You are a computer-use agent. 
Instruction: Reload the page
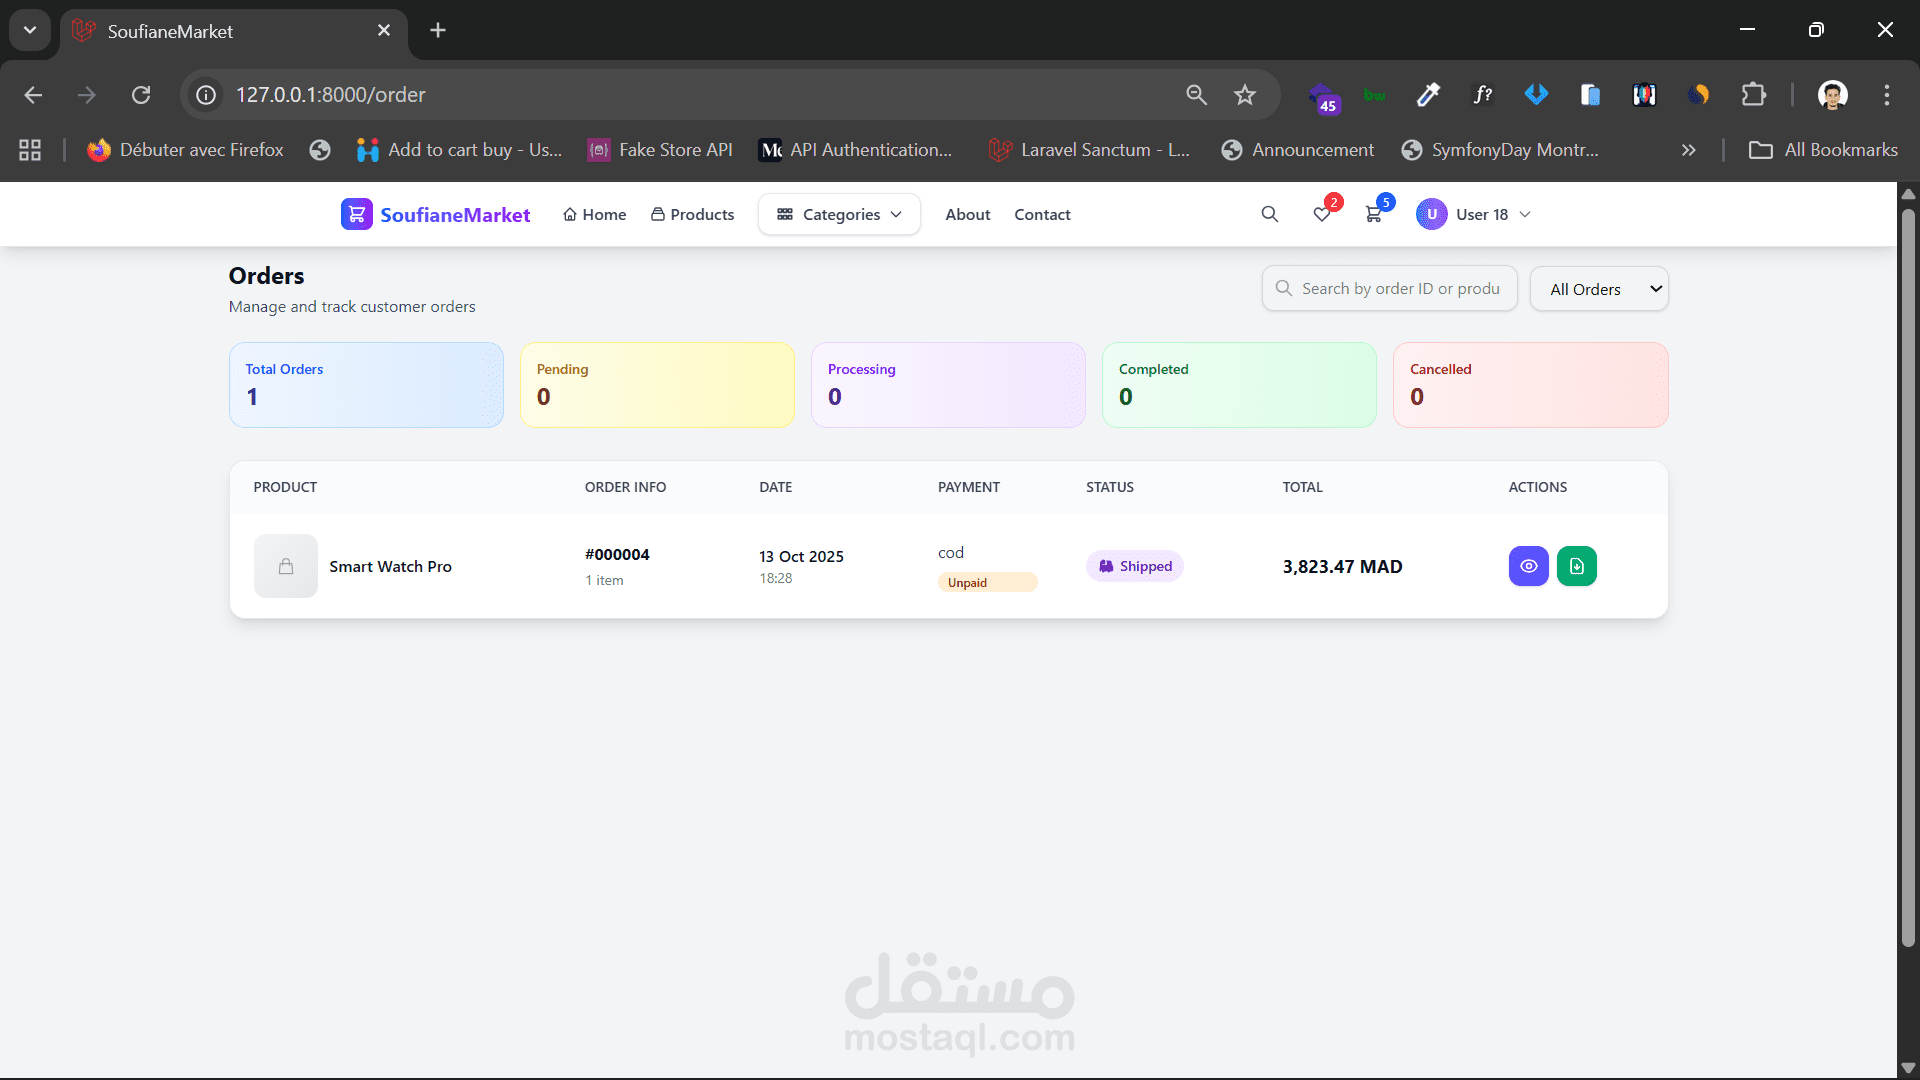pos(141,95)
